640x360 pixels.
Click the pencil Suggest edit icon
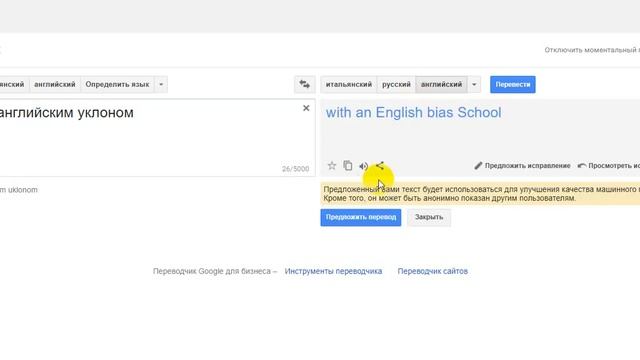[x=478, y=166]
